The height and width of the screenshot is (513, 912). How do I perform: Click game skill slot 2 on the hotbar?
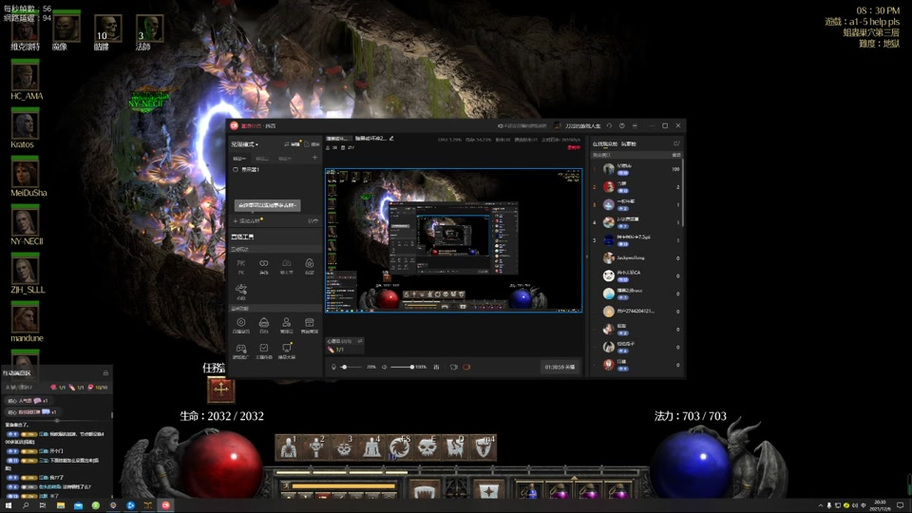click(316, 447)
